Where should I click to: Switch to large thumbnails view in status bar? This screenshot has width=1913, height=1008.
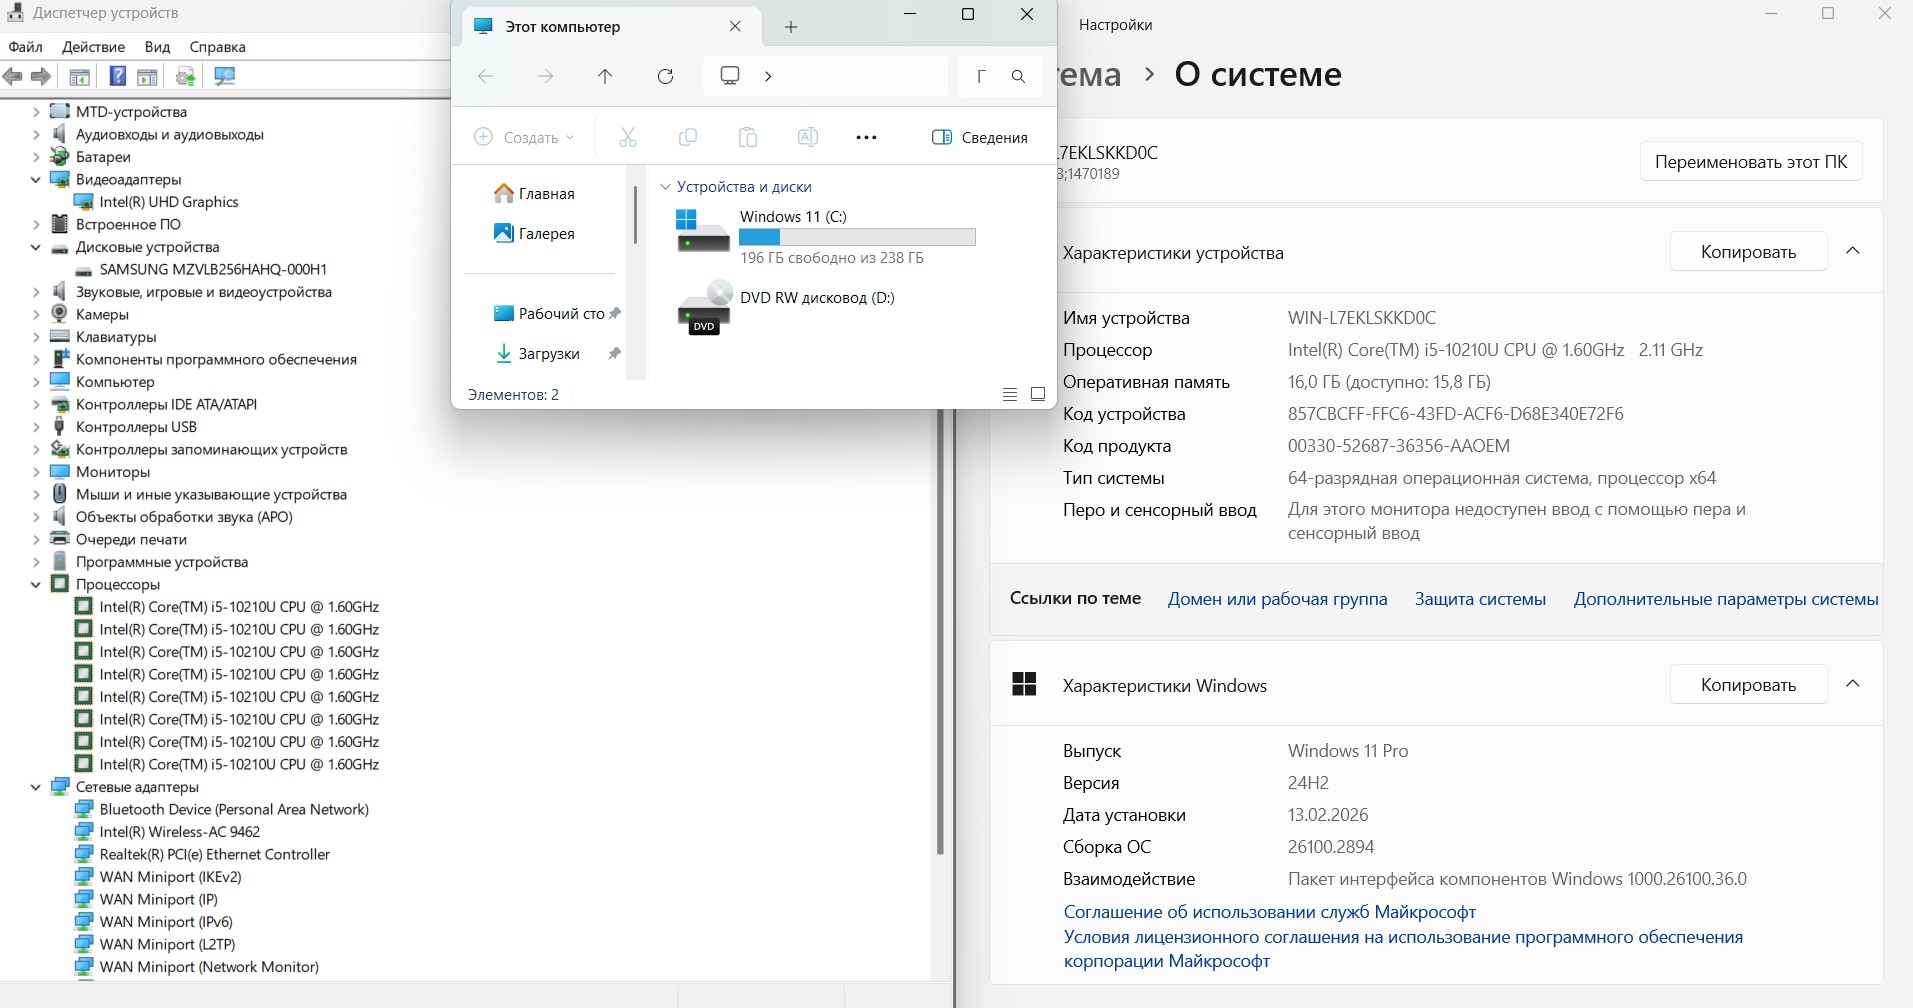(1038, 394)
